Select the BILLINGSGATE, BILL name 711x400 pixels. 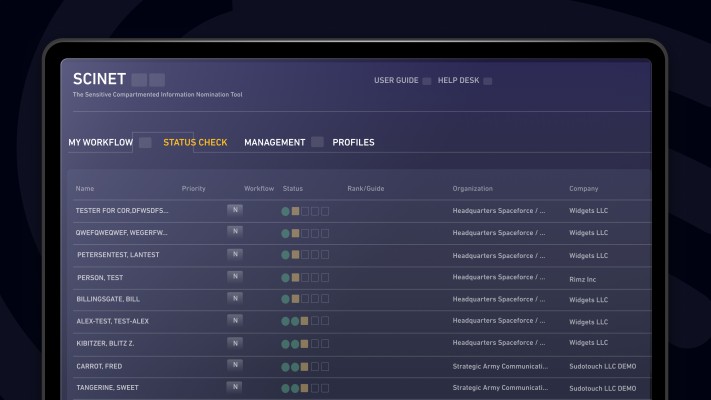coord(108,299)
